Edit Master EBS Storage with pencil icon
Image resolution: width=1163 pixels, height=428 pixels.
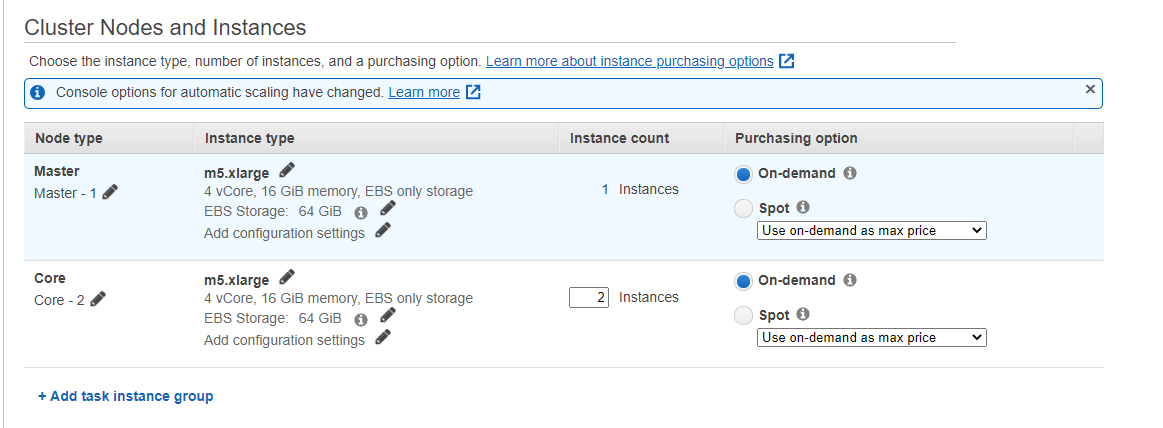coord(388,209)
